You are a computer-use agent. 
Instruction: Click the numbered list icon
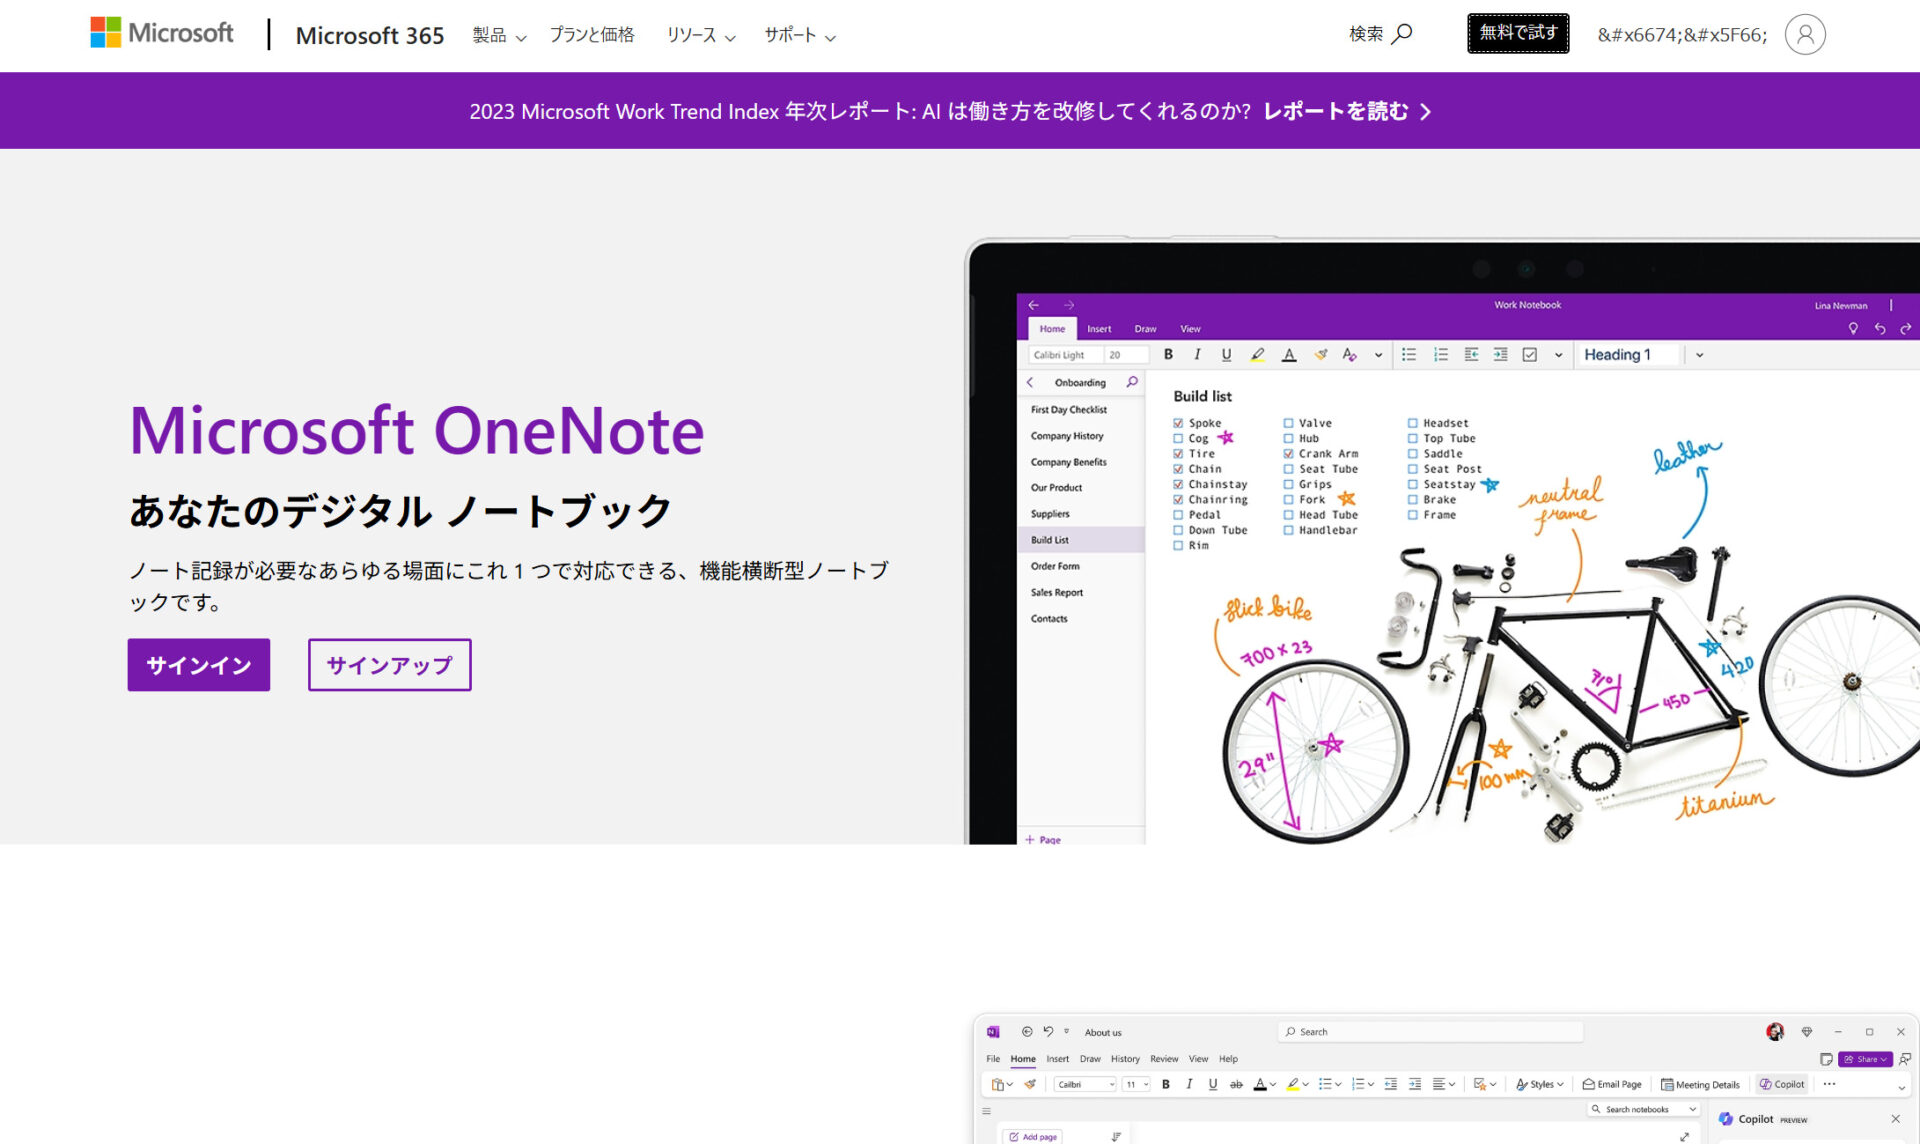tap(1441, 354)
